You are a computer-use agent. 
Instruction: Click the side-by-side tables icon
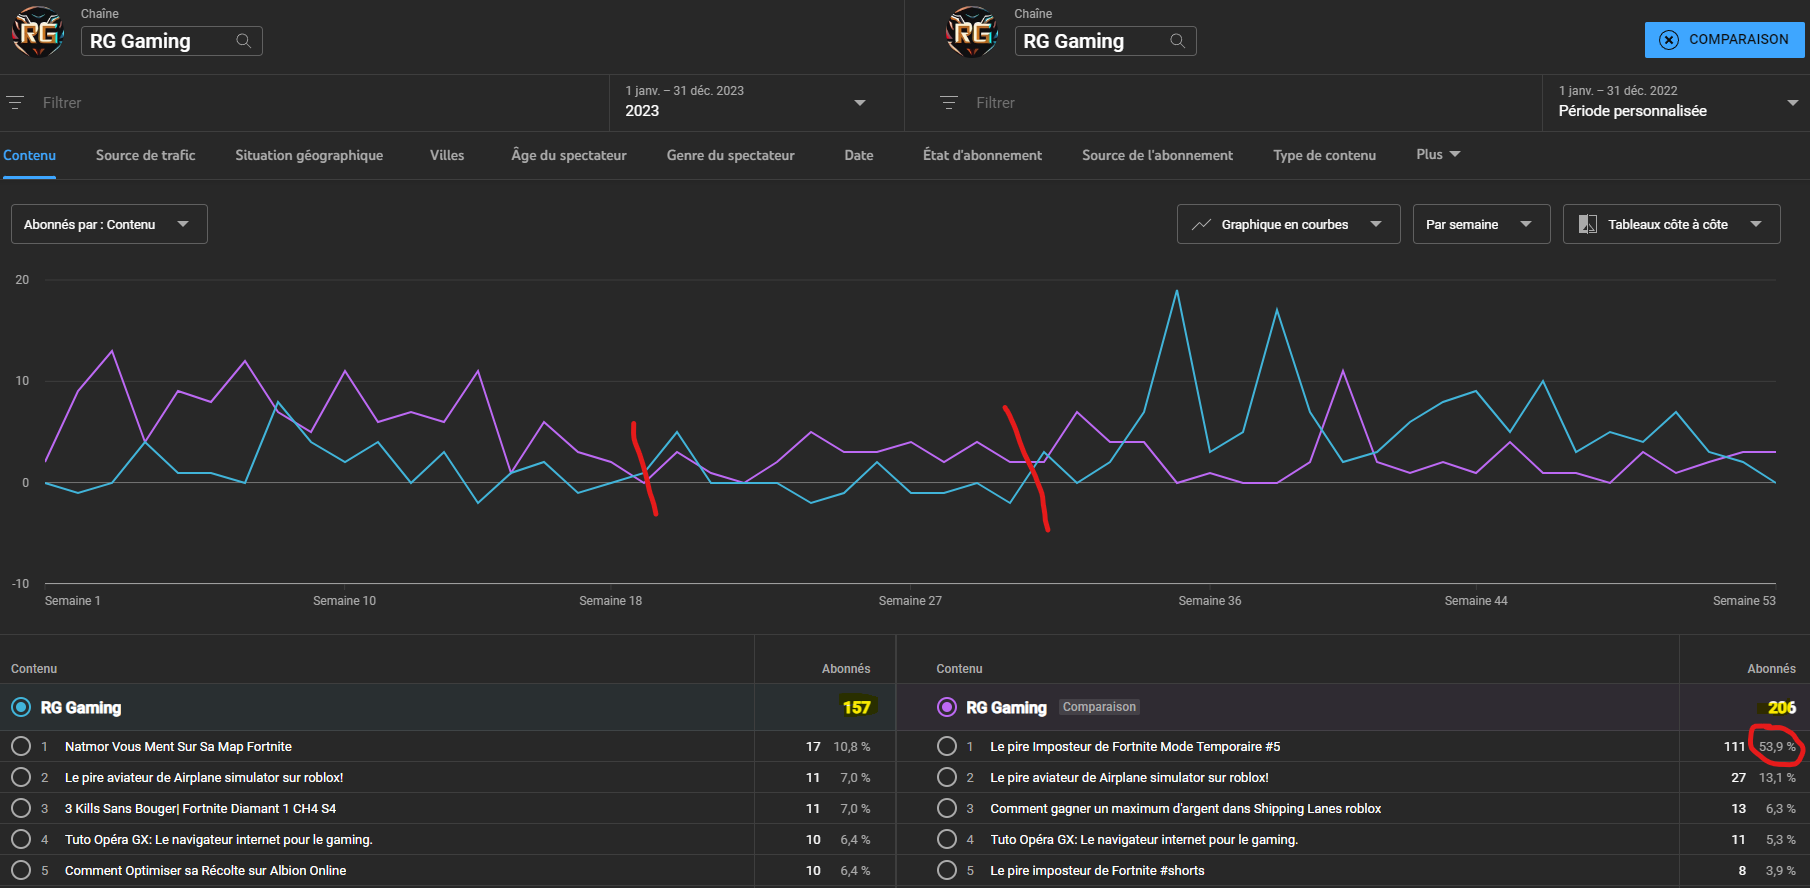(x=1587, y=224)
